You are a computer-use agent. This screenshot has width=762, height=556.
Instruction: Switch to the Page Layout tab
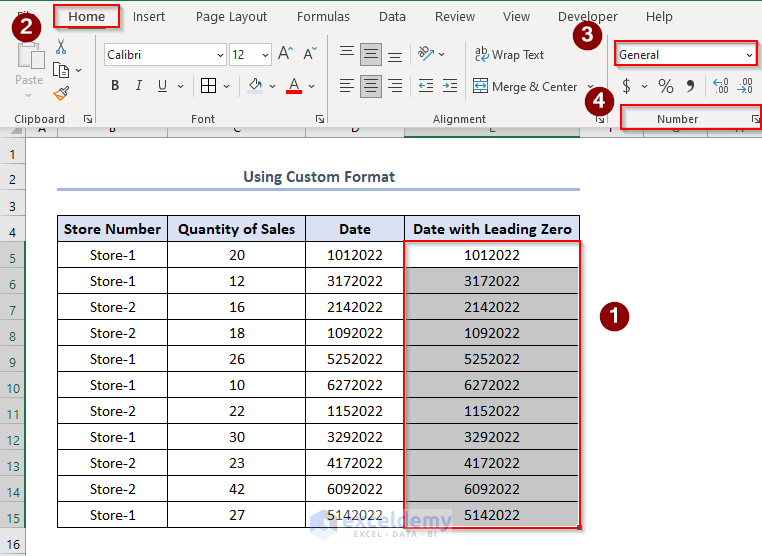tap(231, 17)
